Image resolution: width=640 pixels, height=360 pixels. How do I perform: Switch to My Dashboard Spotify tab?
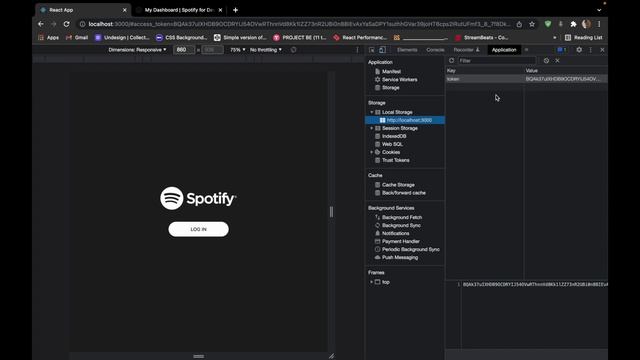[179, 10]
